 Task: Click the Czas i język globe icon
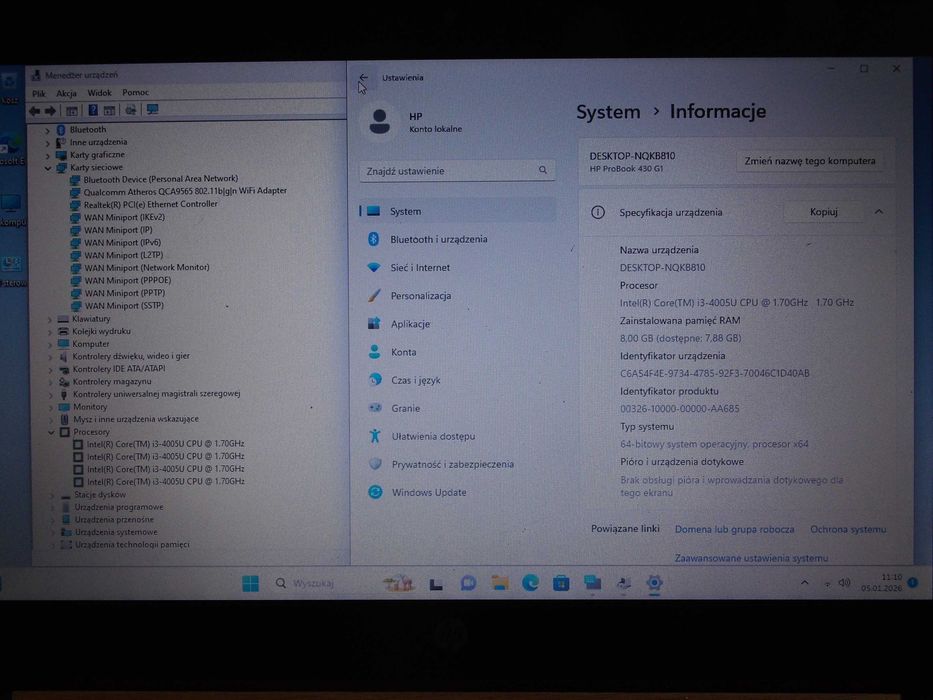(375, 379)
